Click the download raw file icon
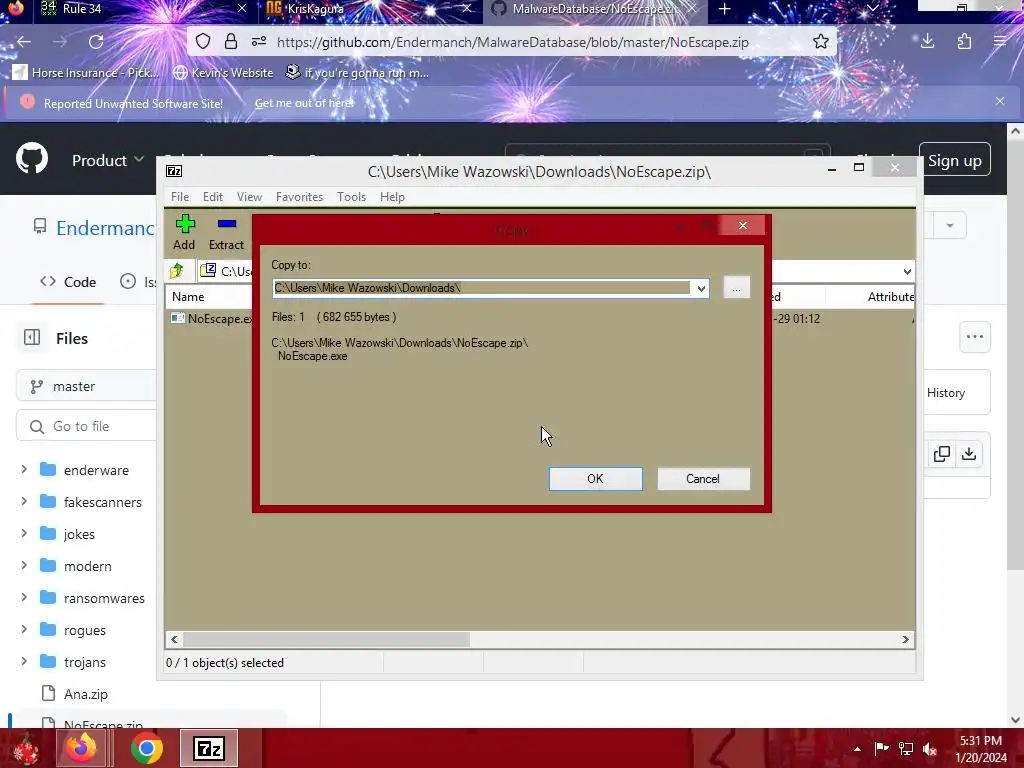This screenshot has height=768, width=1024. tap(969, 454)
